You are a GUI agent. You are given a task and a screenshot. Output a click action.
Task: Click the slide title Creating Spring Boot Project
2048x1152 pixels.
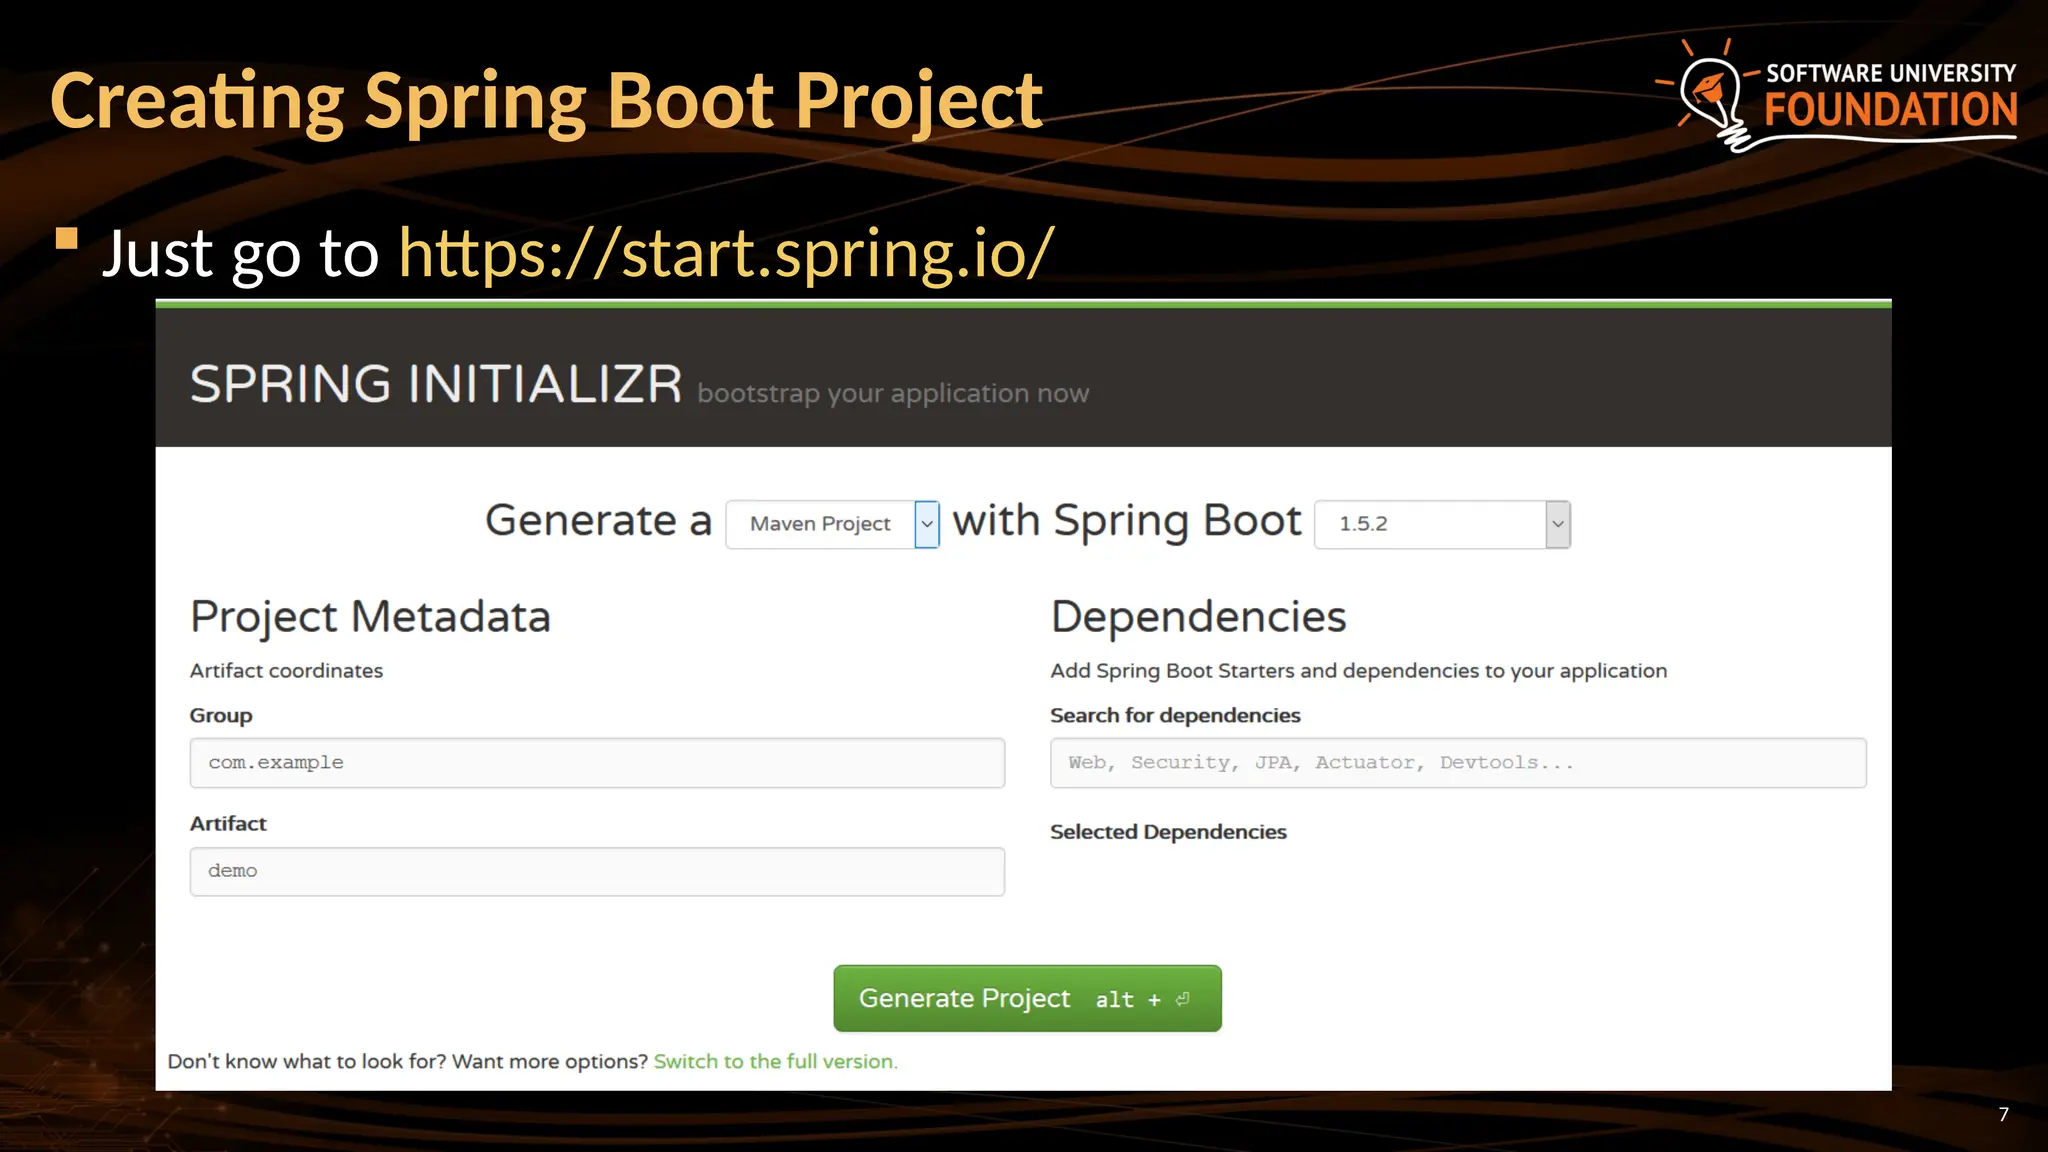tap(546, 100)
